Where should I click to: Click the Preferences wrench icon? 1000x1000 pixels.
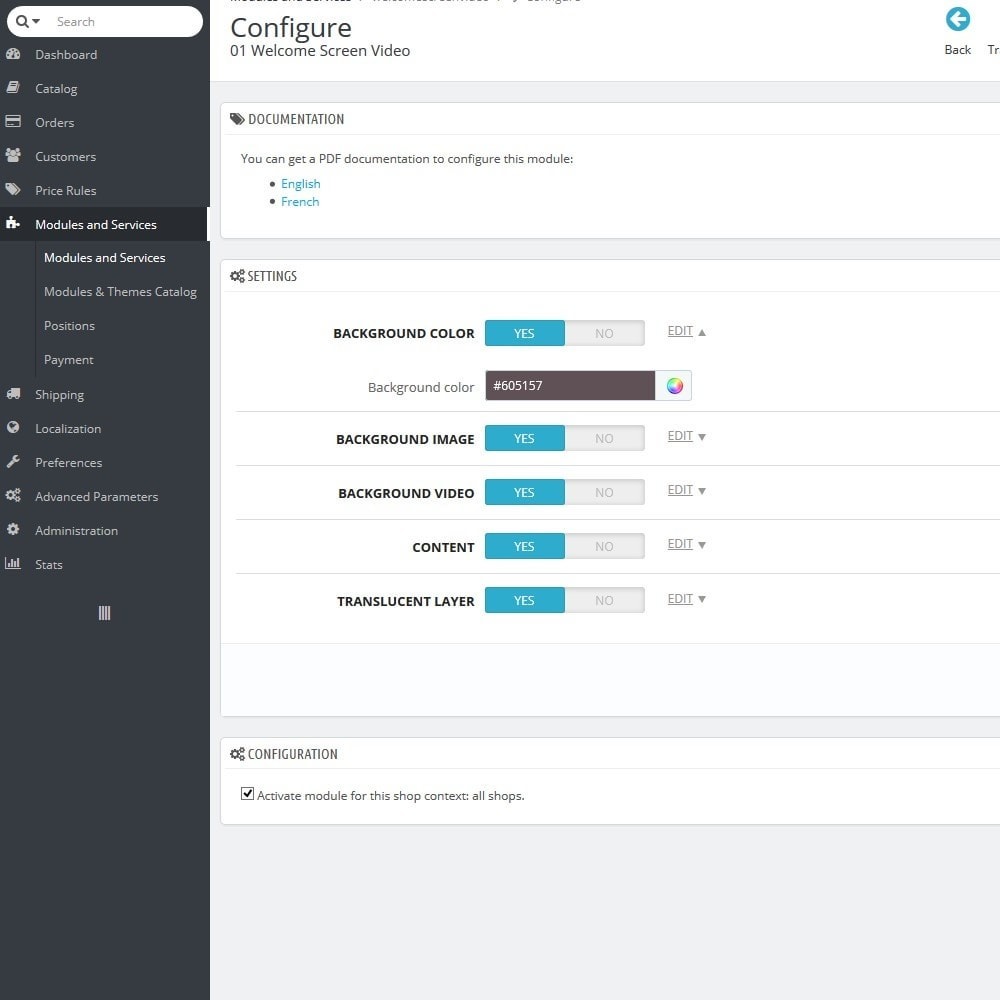pos(13,462)
